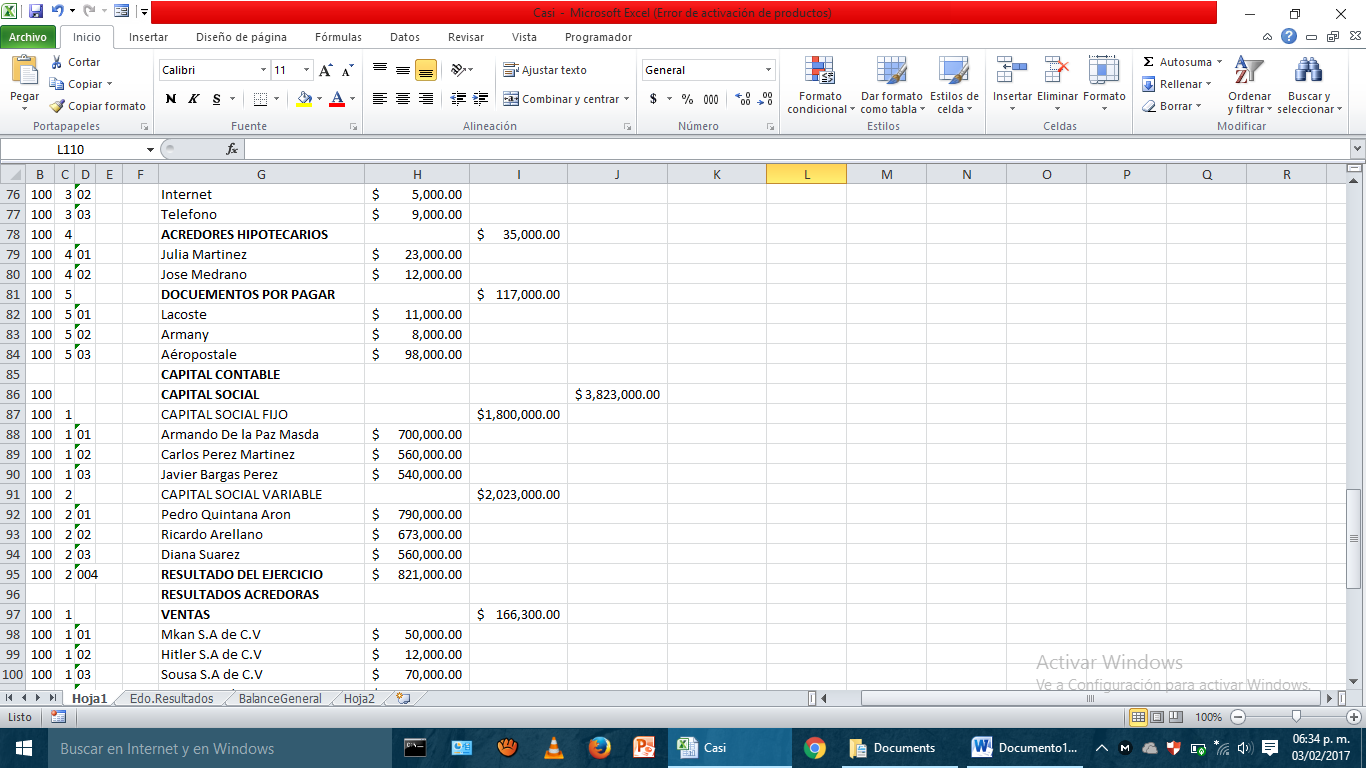
Task: Click the percentage format icon
Action: tap(686, 100)
